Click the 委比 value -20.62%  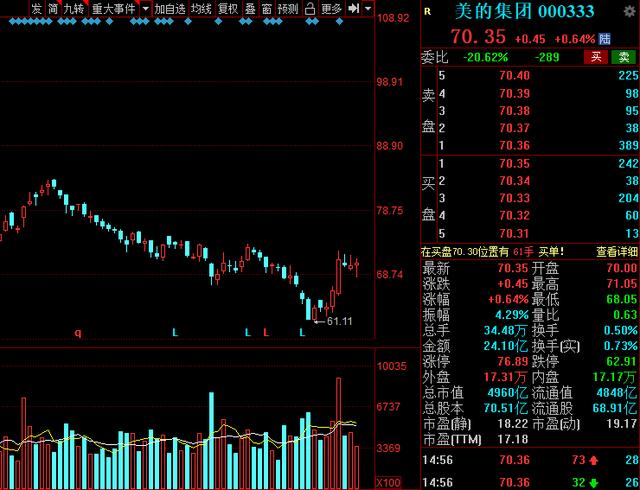485,57
